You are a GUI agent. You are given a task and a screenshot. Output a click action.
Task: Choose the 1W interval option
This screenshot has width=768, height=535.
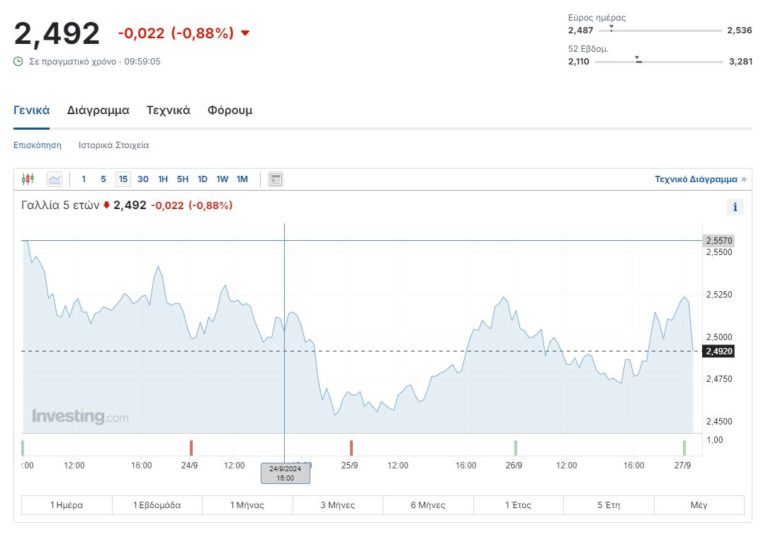point(222,179)
